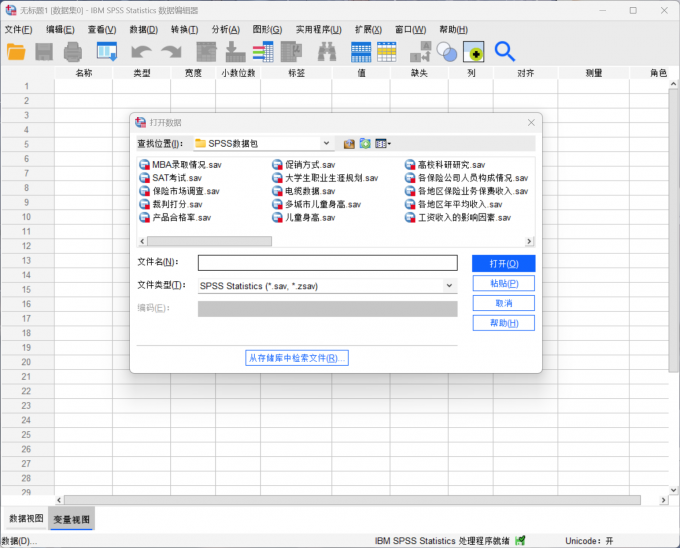The width and height of the screenshot is (680, 548).
Task: Click the weight cases circles icon
Action: (x=447, y=52)
